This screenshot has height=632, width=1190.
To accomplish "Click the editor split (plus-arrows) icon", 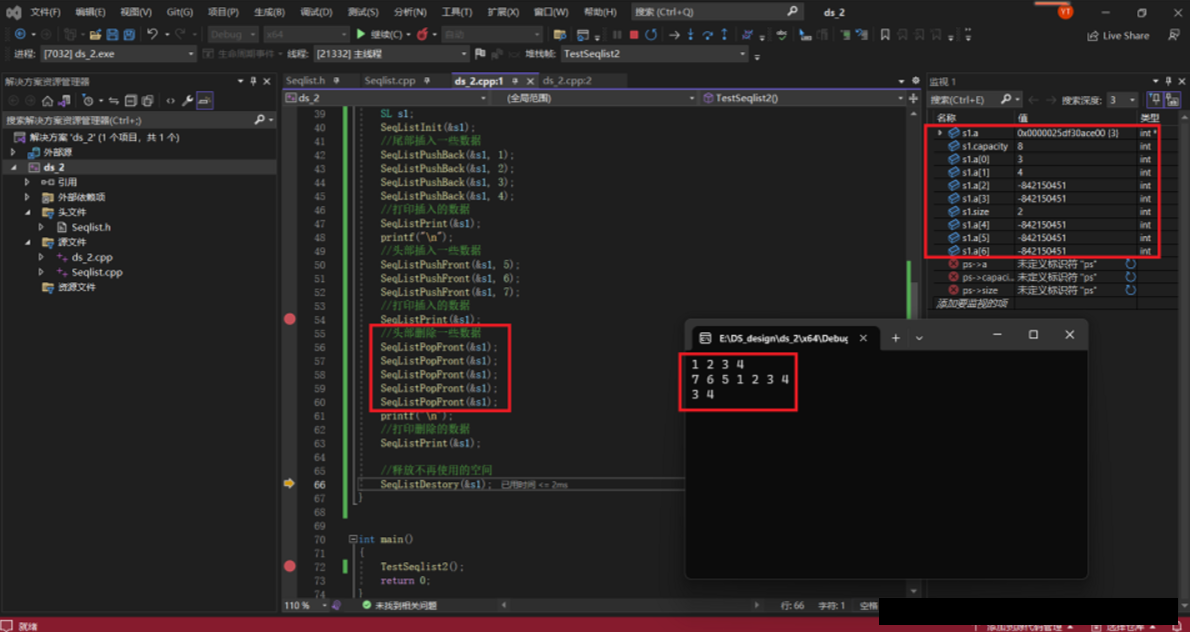I will [913, 98].
